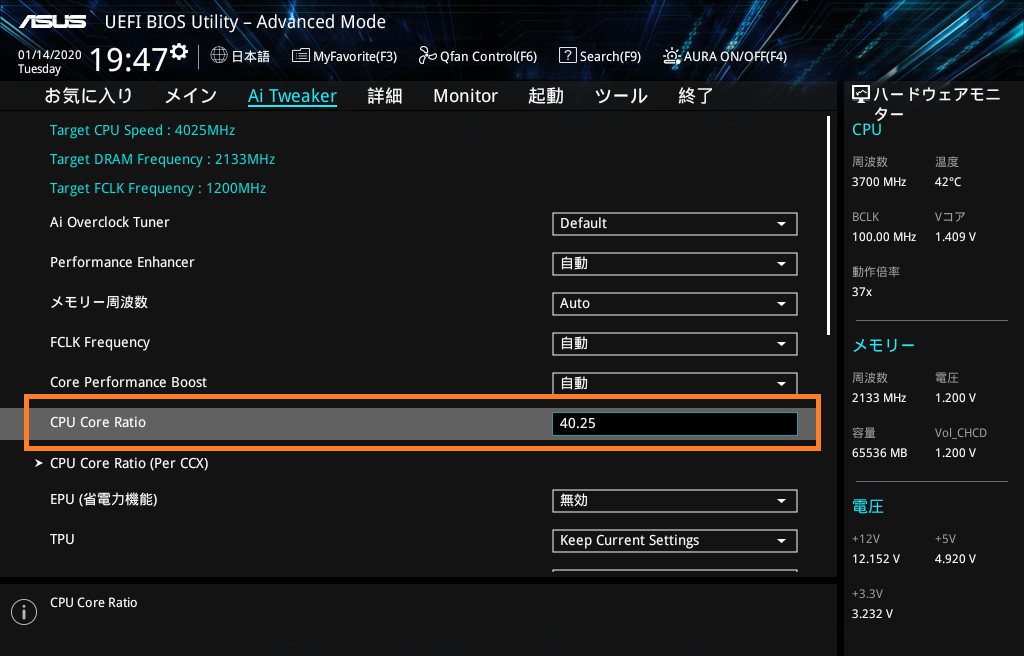Click 動作倍率 37x value
The width and height of the screenshot is (1024, 656).
pos(861,291)
